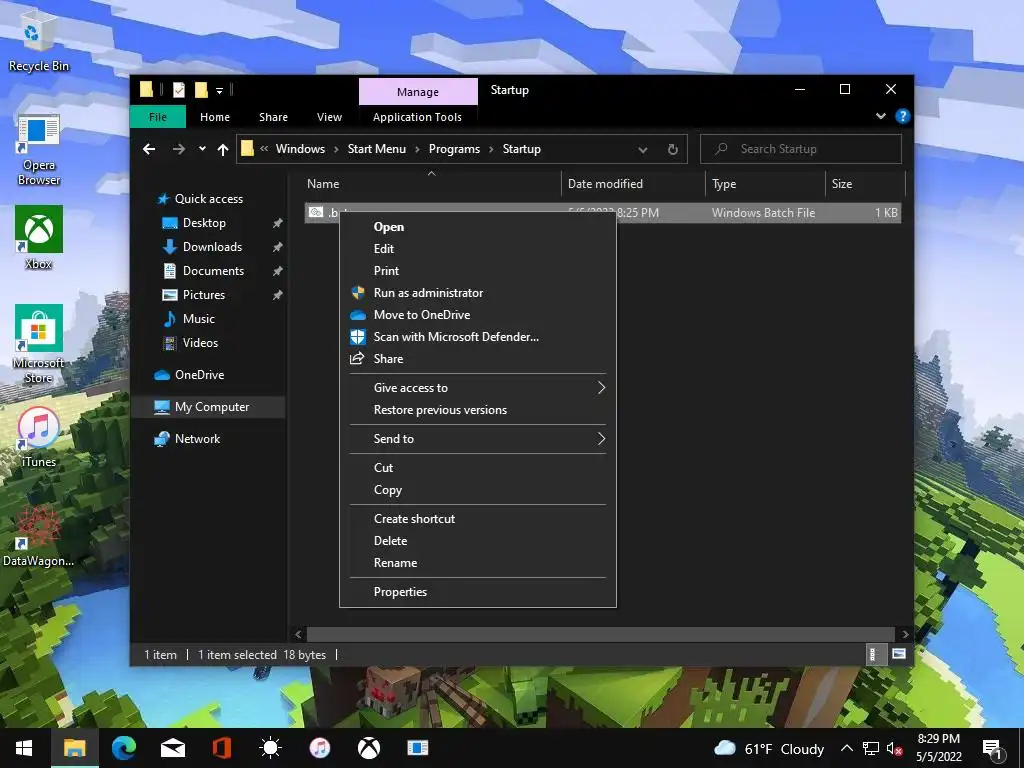Click Properties icon in quick access toolbar
The height and width of the screenshot is (768, 1024).
[178, 90]
